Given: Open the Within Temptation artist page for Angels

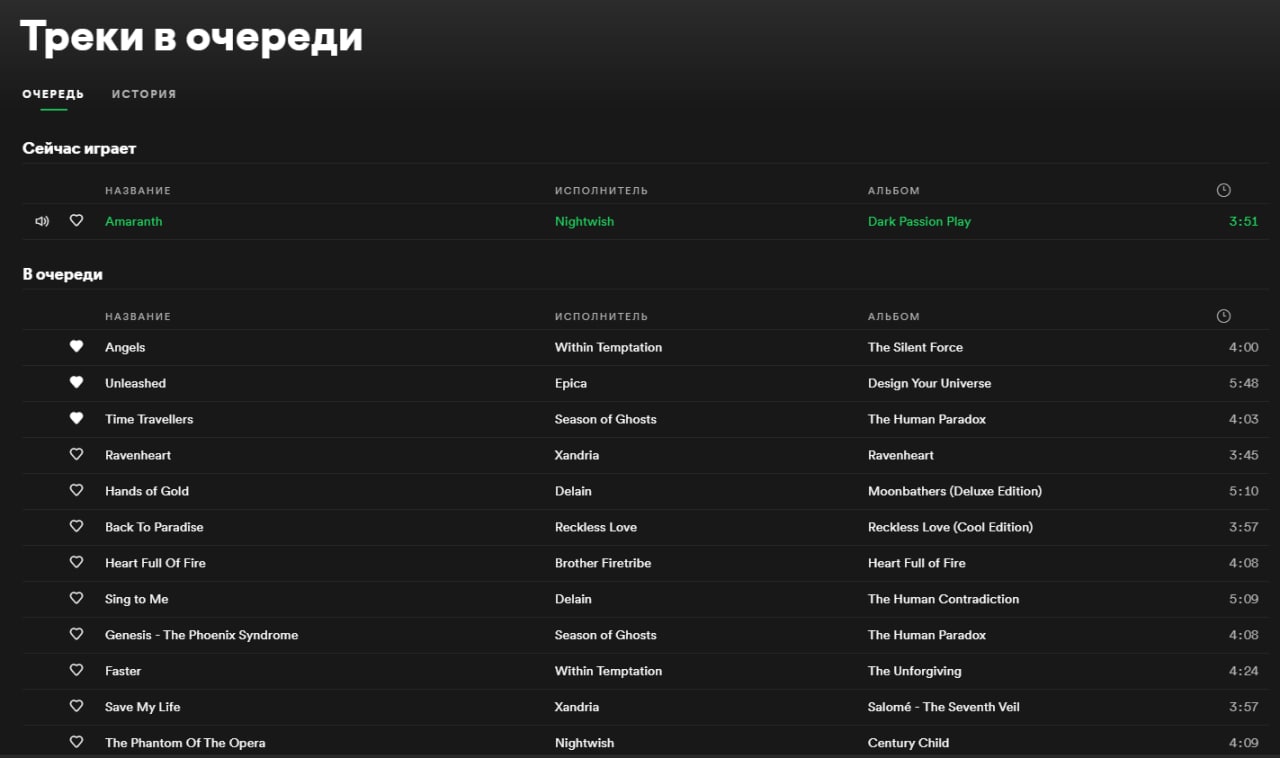Looking at the screenshot, I should coord(608,348).
